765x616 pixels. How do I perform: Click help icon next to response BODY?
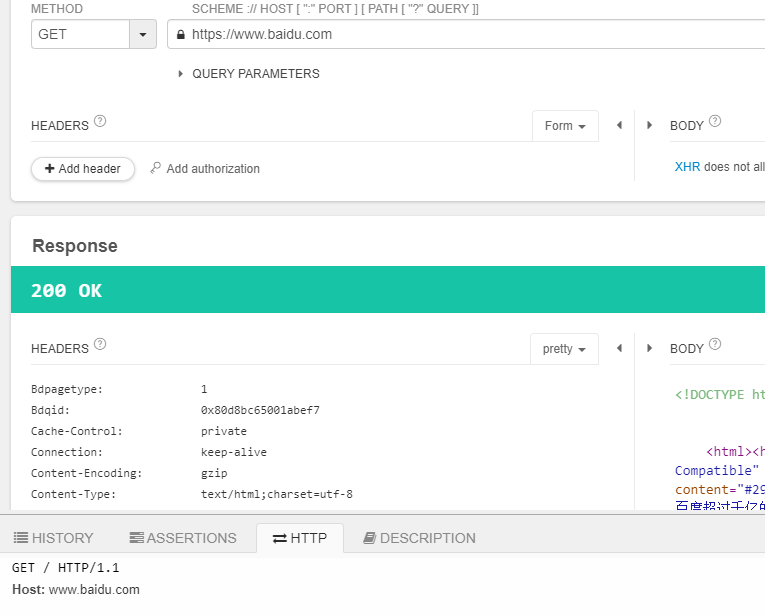coord(714,345)
